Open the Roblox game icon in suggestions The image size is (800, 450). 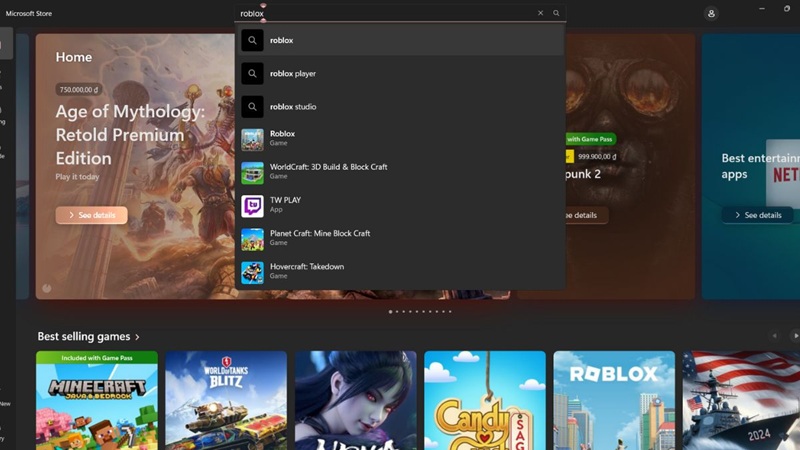pos(252,139)
